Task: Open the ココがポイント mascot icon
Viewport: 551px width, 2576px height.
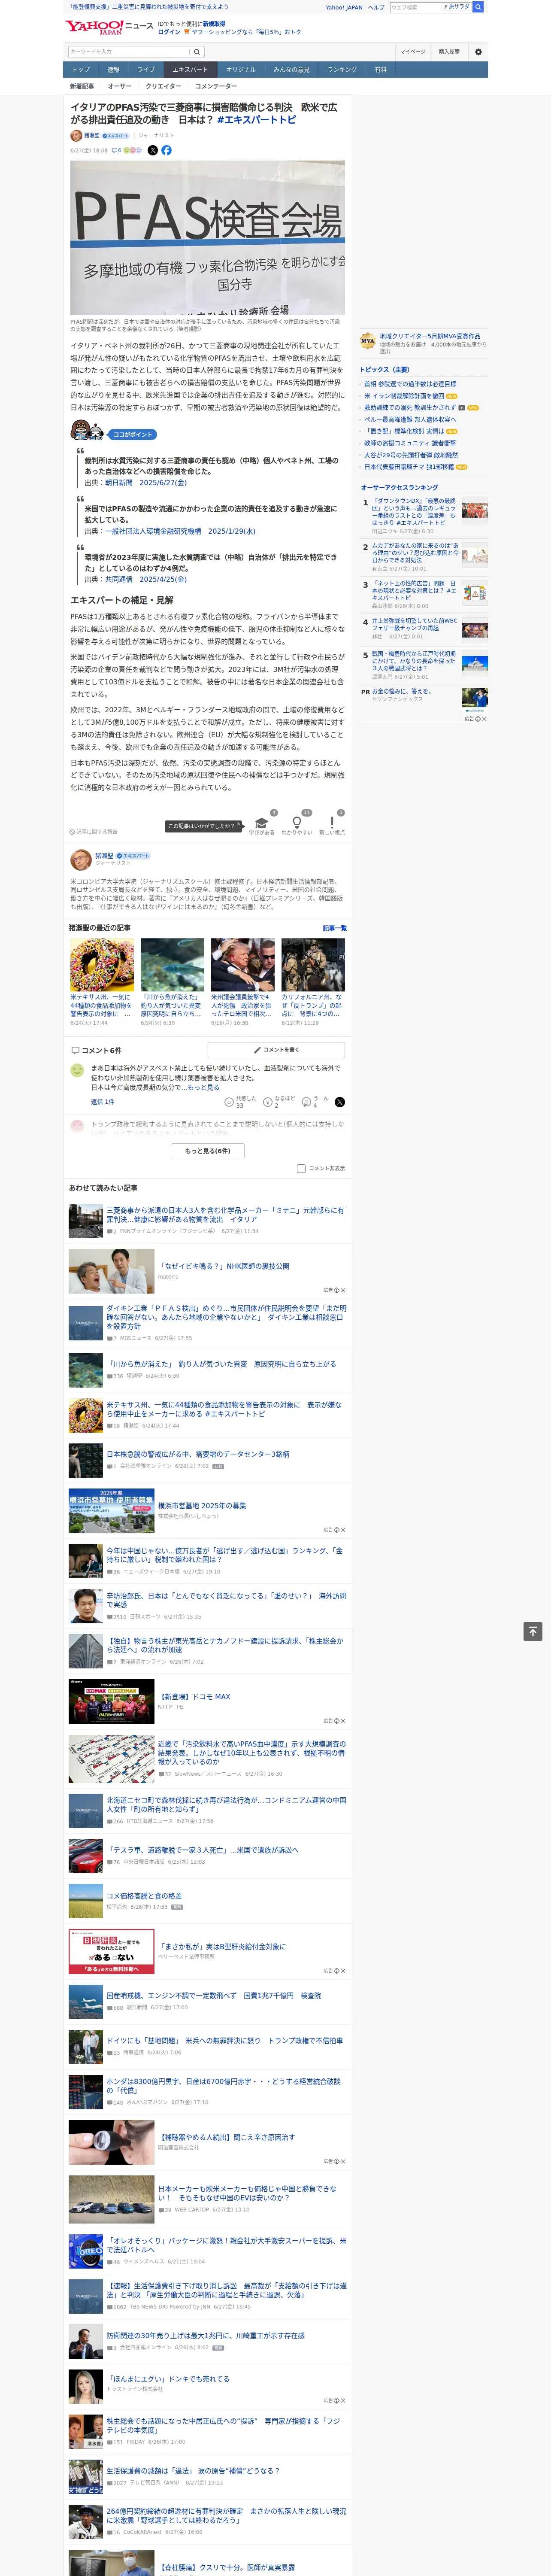Action: (88, 431)
